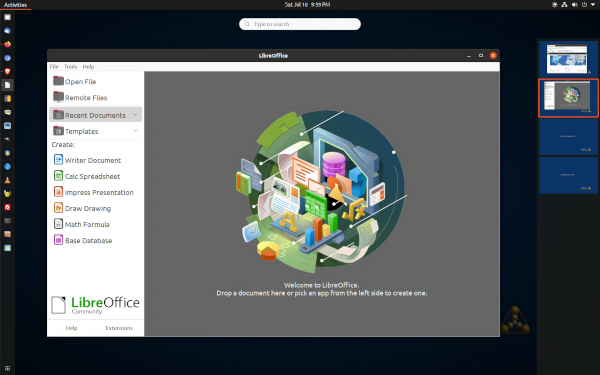Focus the Type to search field

pyautogui.click(x=300, y=24)
